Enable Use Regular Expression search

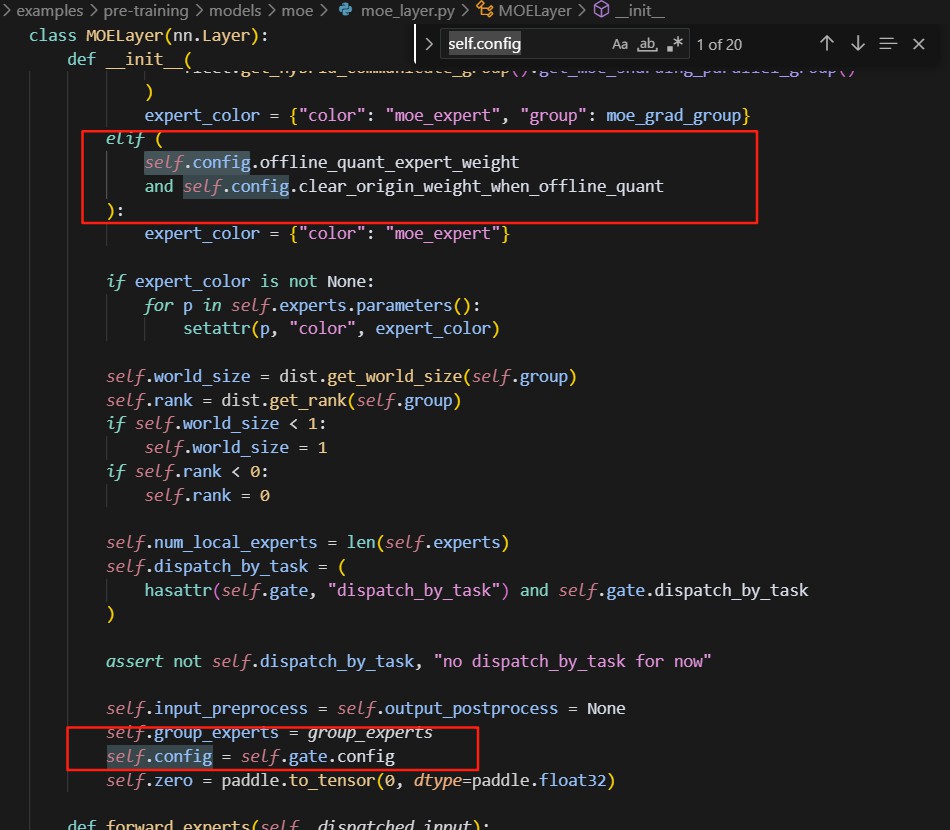click(675, 44)
